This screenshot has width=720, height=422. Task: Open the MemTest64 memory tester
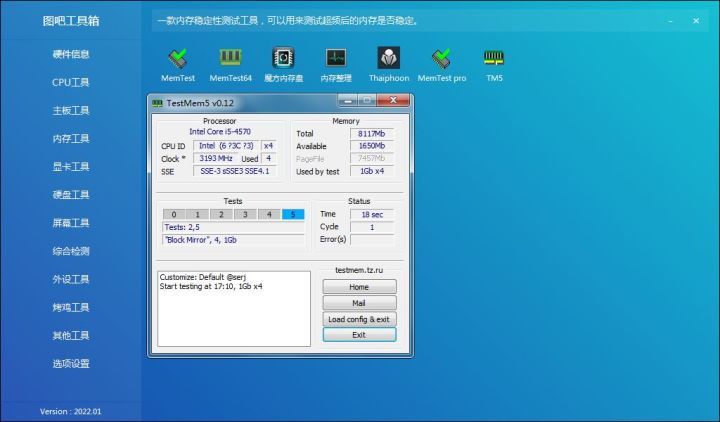pyautogui.click(x=230, y=61)
